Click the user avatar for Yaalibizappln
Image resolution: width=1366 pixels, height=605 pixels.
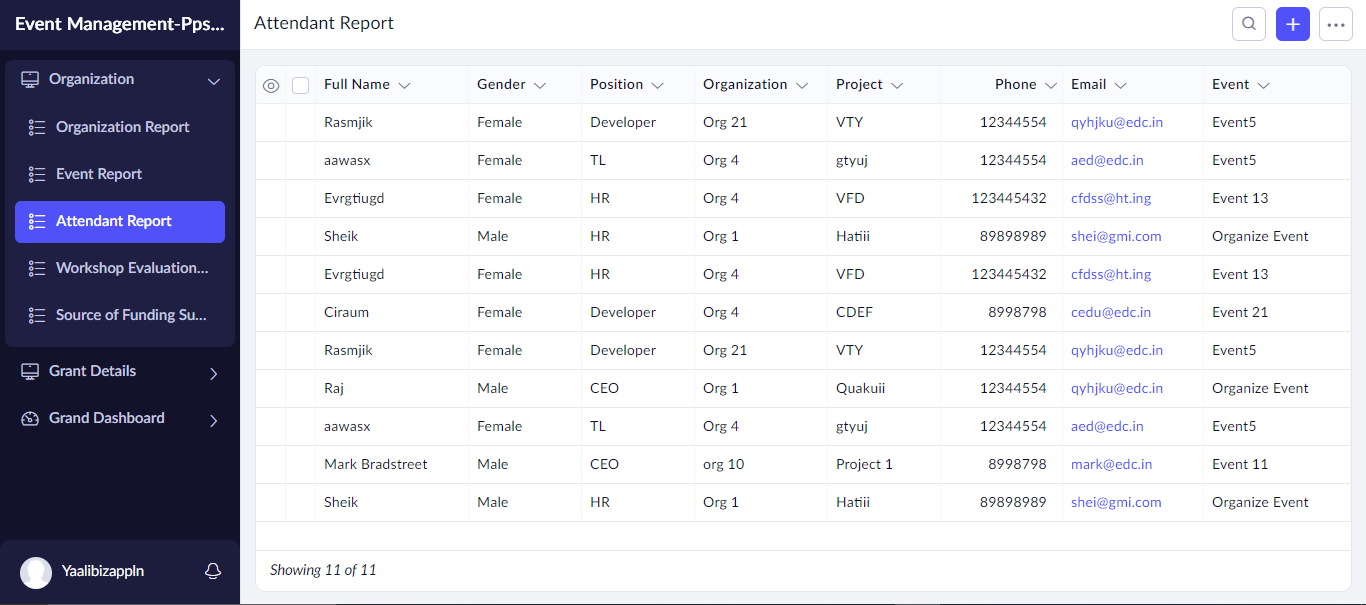point(36,572)
